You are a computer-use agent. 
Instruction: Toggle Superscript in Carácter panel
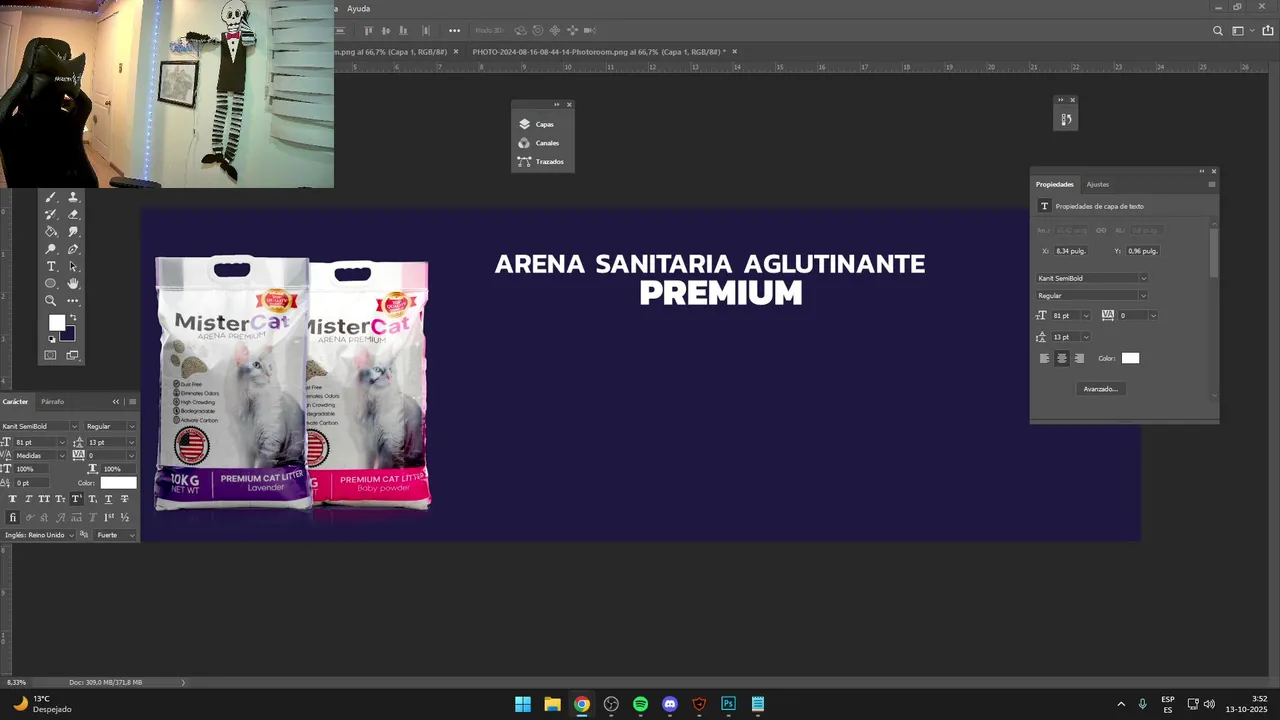pyautogui.click(x=76, y=499)
